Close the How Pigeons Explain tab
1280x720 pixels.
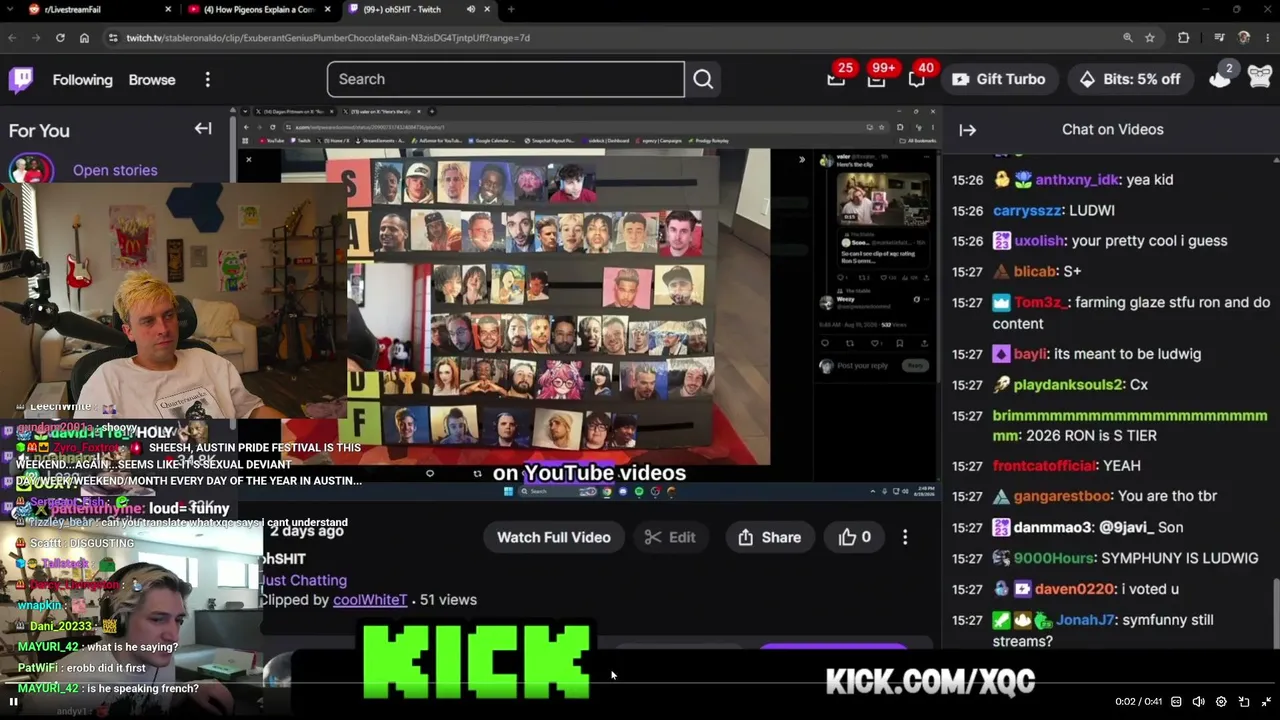pyautogui.click(x=327, y=10)
